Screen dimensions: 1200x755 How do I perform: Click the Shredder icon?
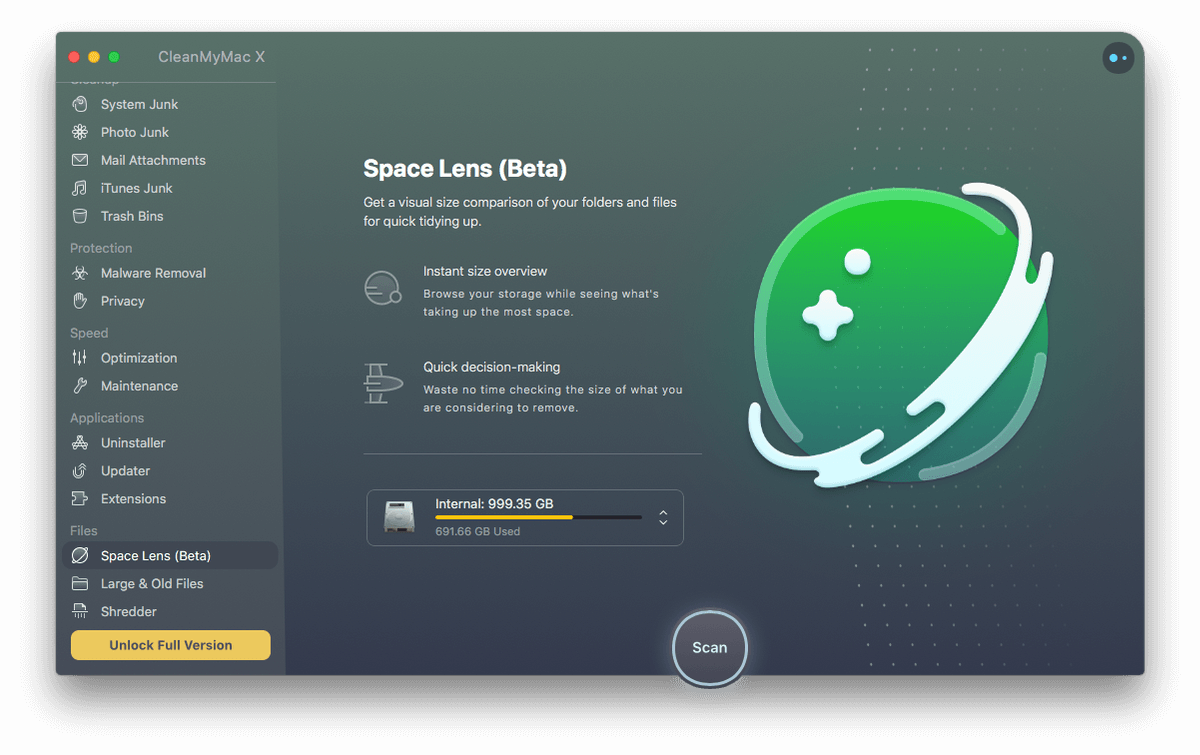point(80,612)
